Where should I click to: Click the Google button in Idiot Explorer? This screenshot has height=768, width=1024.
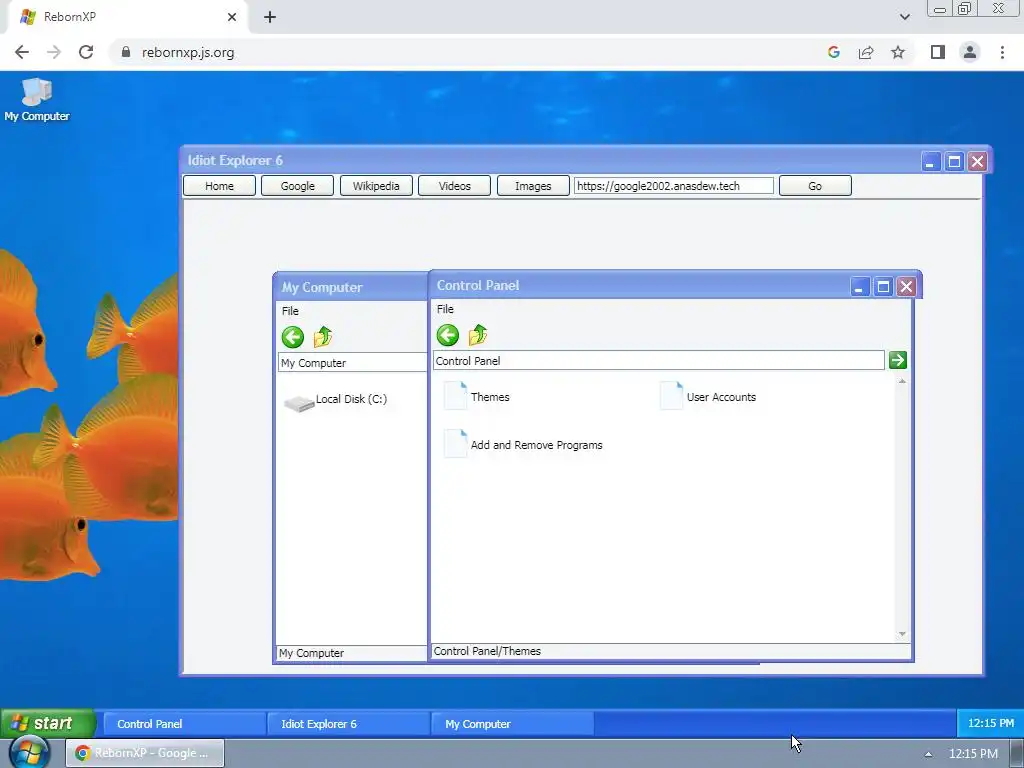coord(298,186)
